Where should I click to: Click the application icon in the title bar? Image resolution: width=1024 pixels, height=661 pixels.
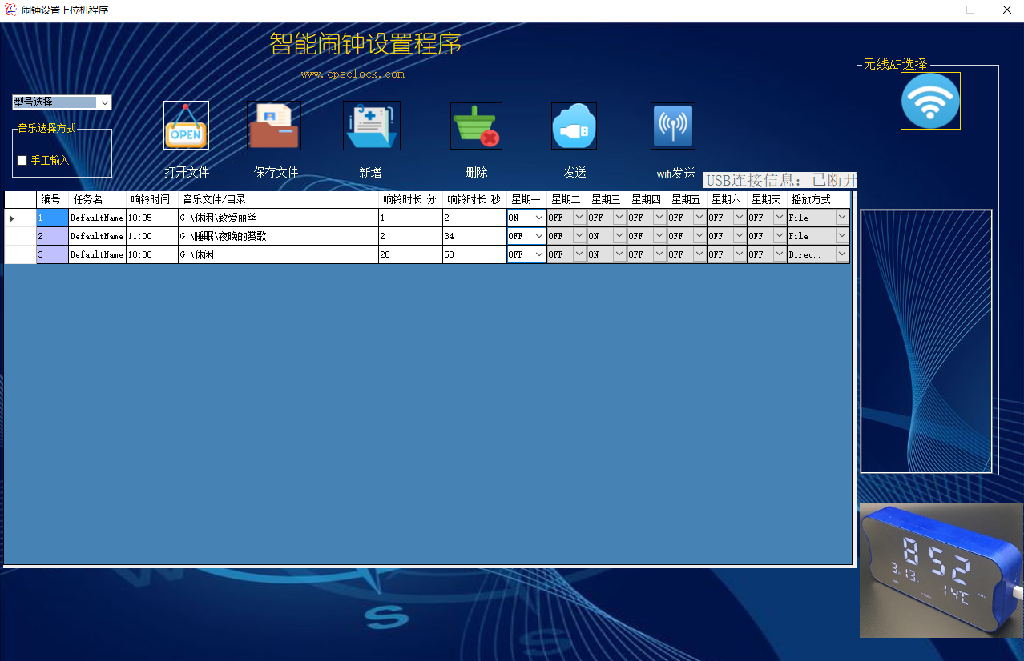click(x=10, y=9)
